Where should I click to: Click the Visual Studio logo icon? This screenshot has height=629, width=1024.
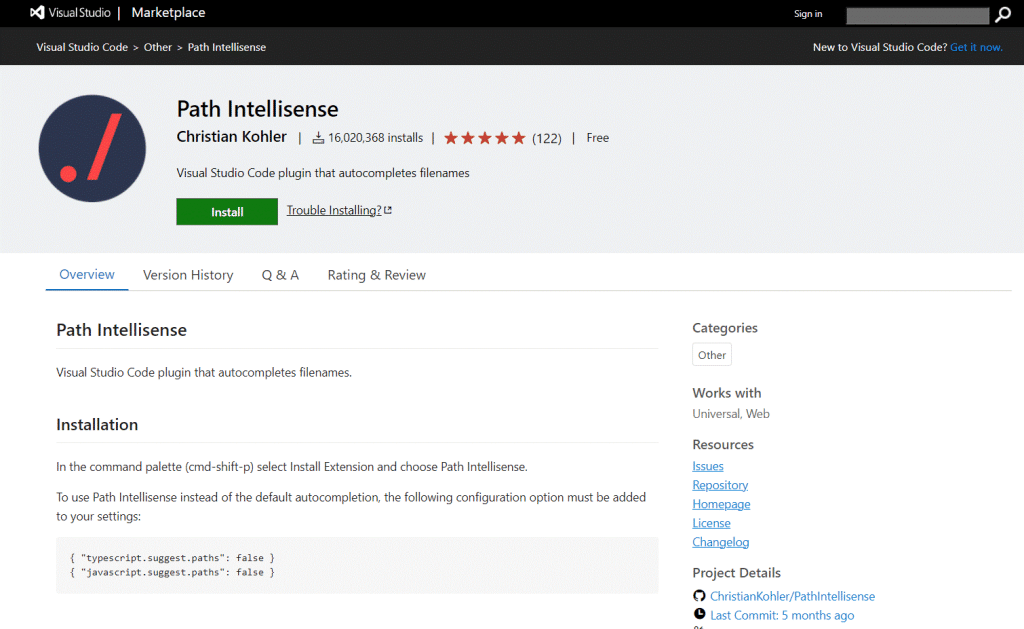(x=37, y=12)
